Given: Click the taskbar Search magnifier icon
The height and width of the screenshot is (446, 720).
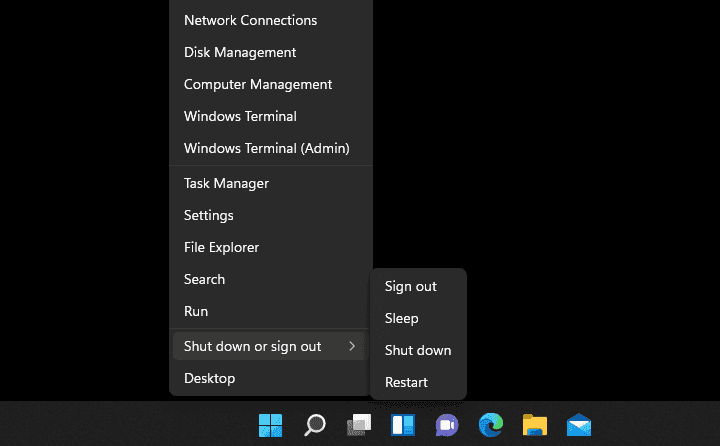Looking at the screenshot, I should tap(315, 425).
